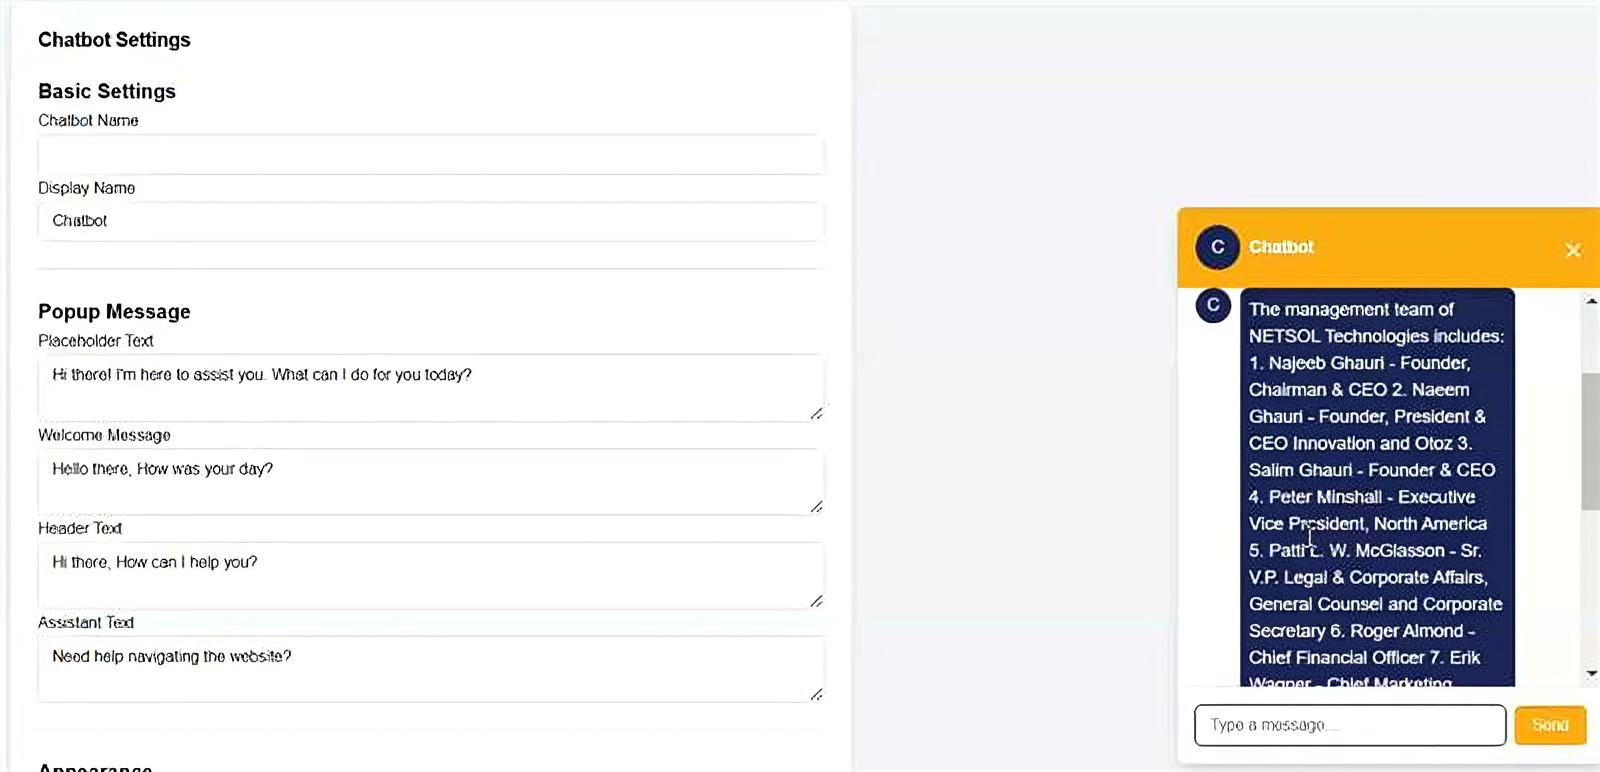This screenshot has width=1600, height=772.
Task: Click the Placeholder Text resize handle
Action: 816,413
